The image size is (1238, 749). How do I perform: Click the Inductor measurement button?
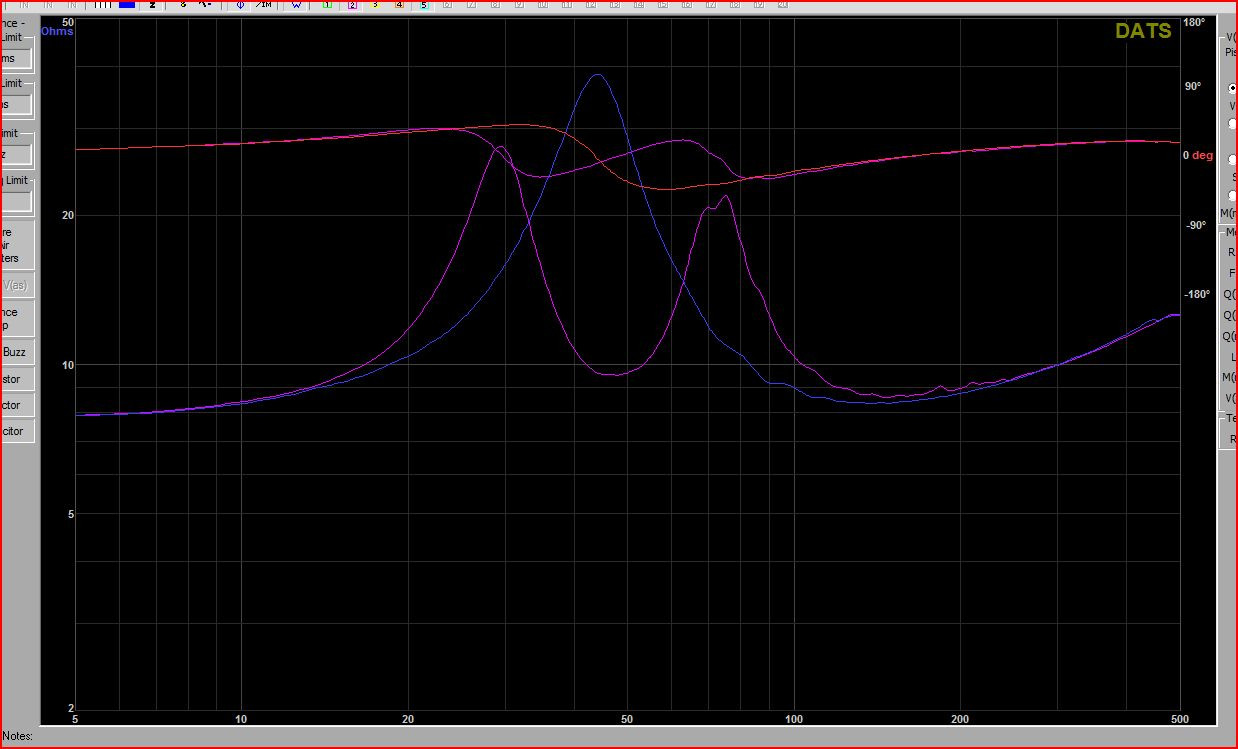point(16,405)
